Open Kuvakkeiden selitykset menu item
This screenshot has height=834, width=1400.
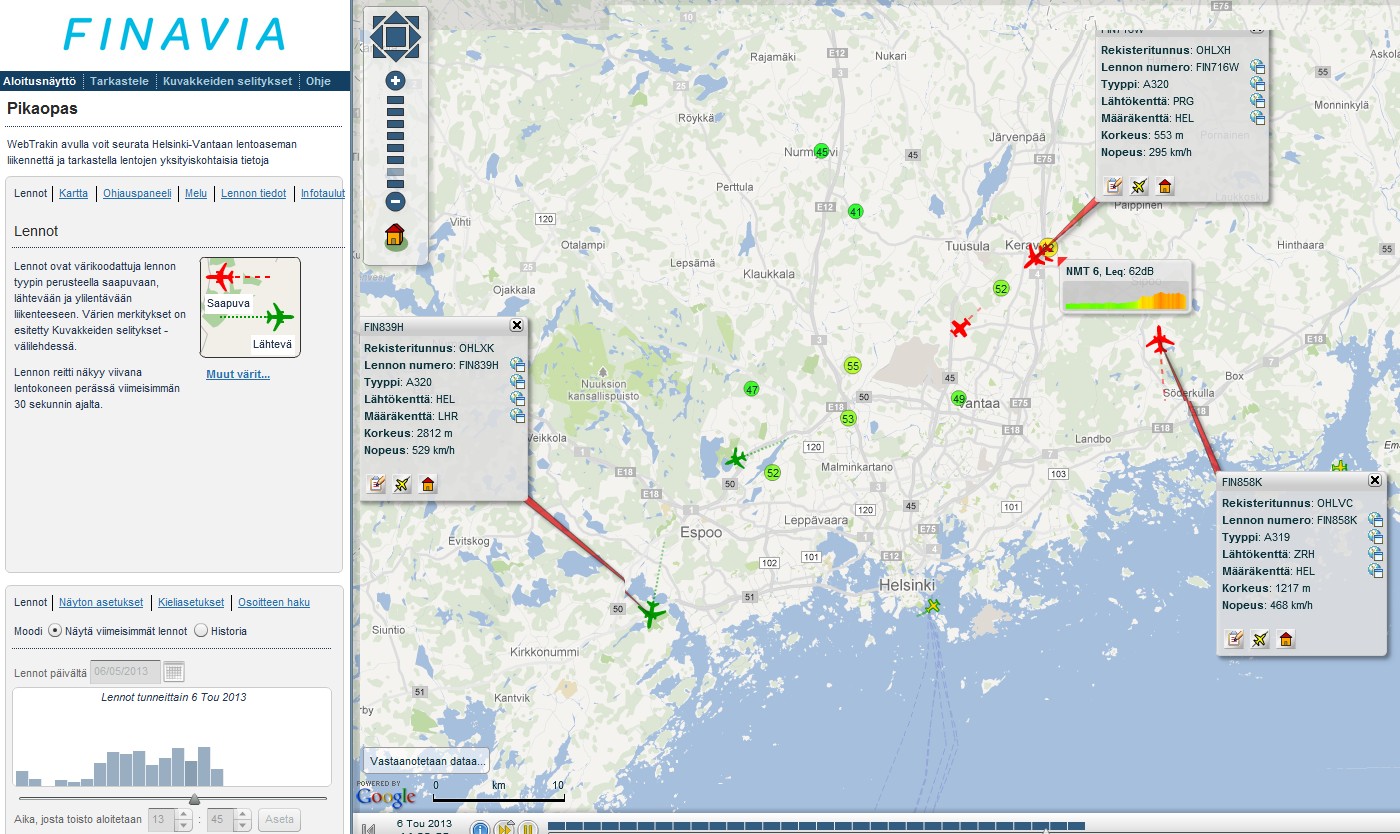(x=228, y=81)
